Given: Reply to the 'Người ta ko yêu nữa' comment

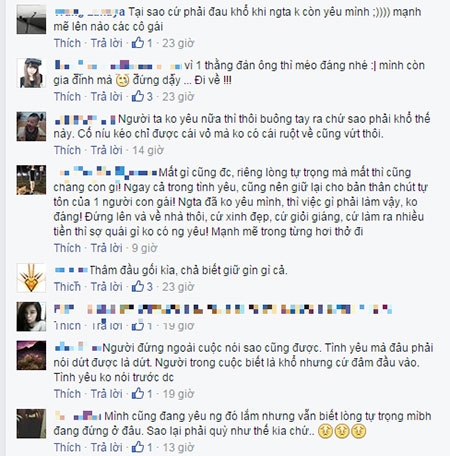Looking at the screenshot, I should pyautogui.click(x=107, y=150).
